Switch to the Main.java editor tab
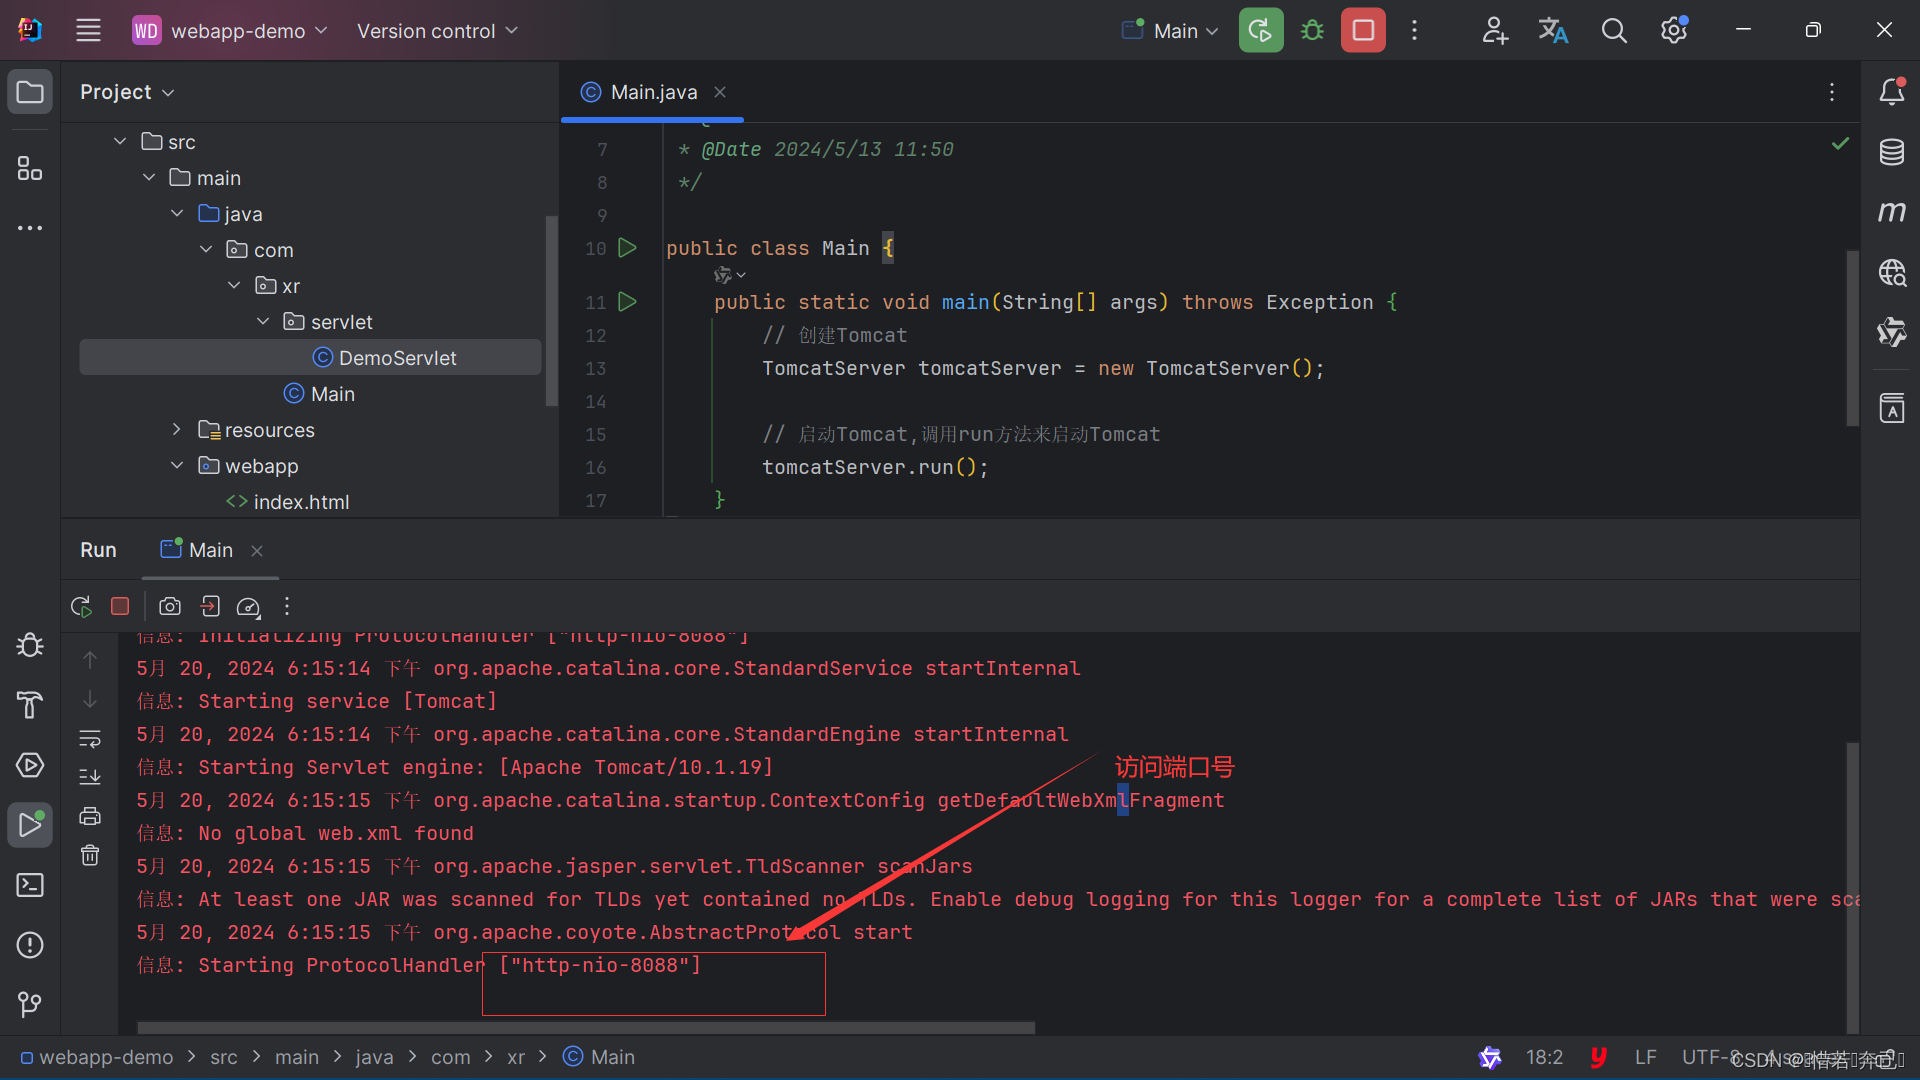The image size is (1920, 1080). 652,92
